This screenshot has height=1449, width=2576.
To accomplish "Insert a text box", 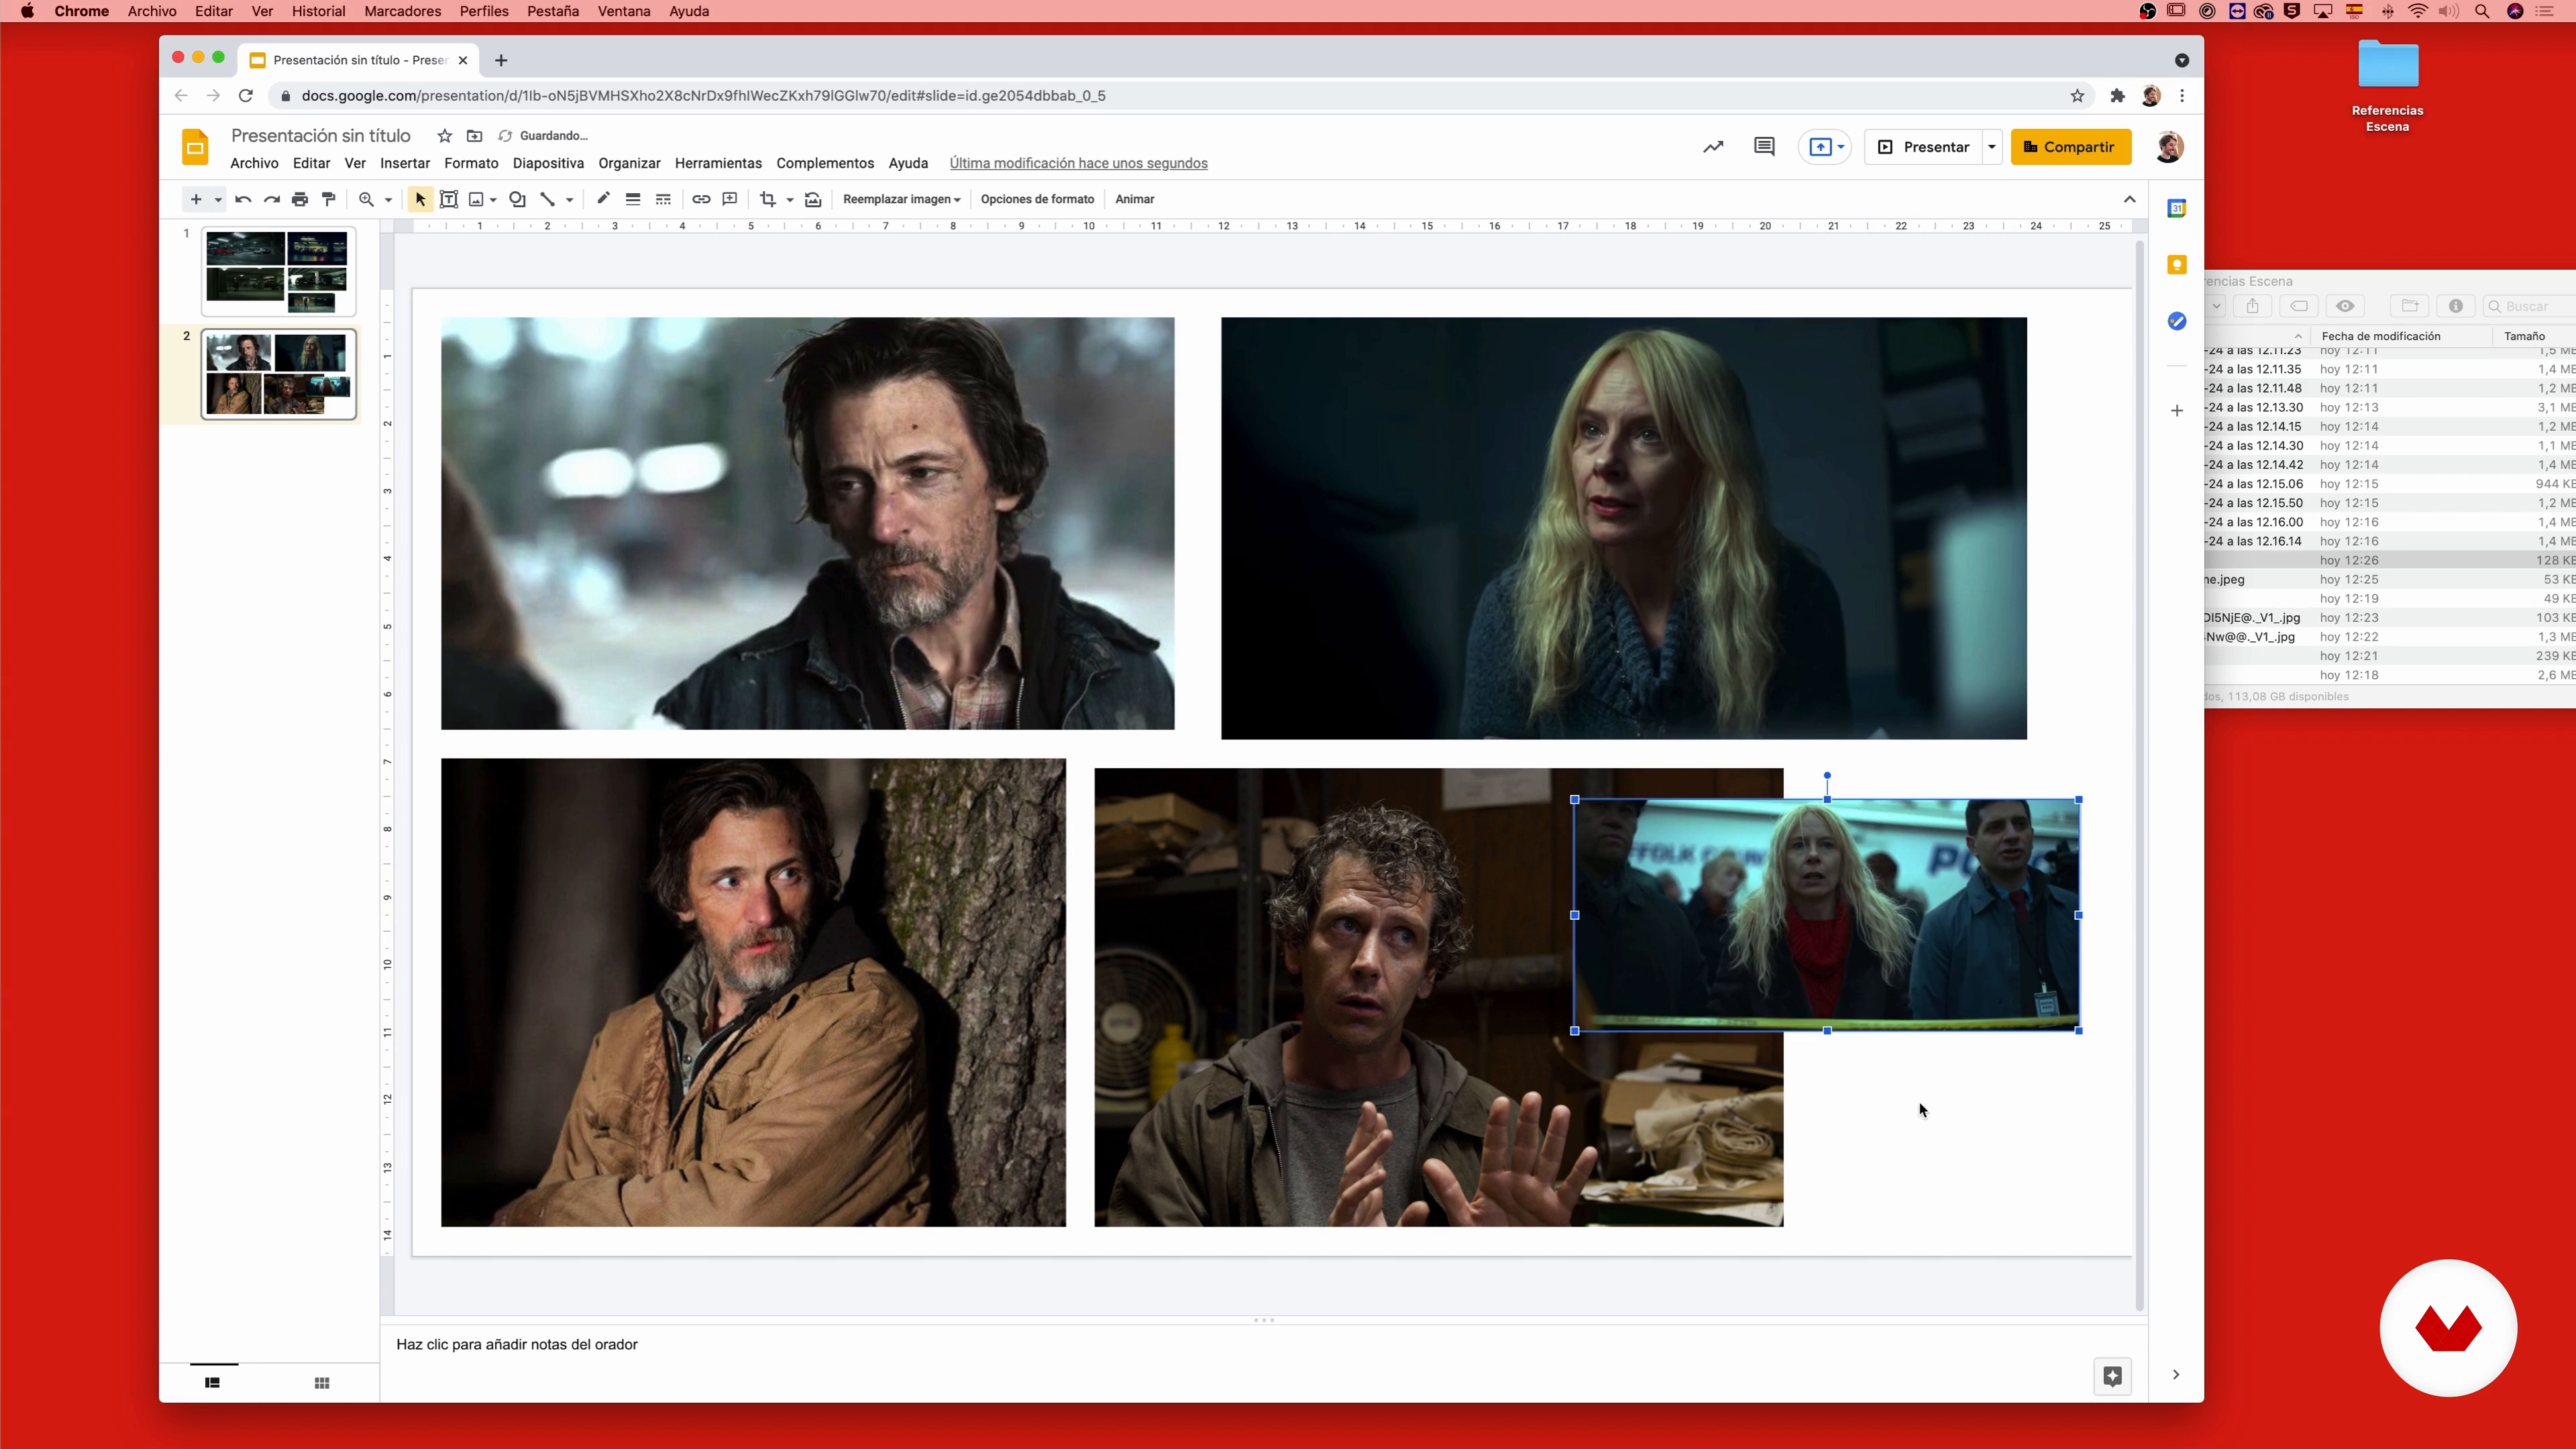I will (449, 199).
